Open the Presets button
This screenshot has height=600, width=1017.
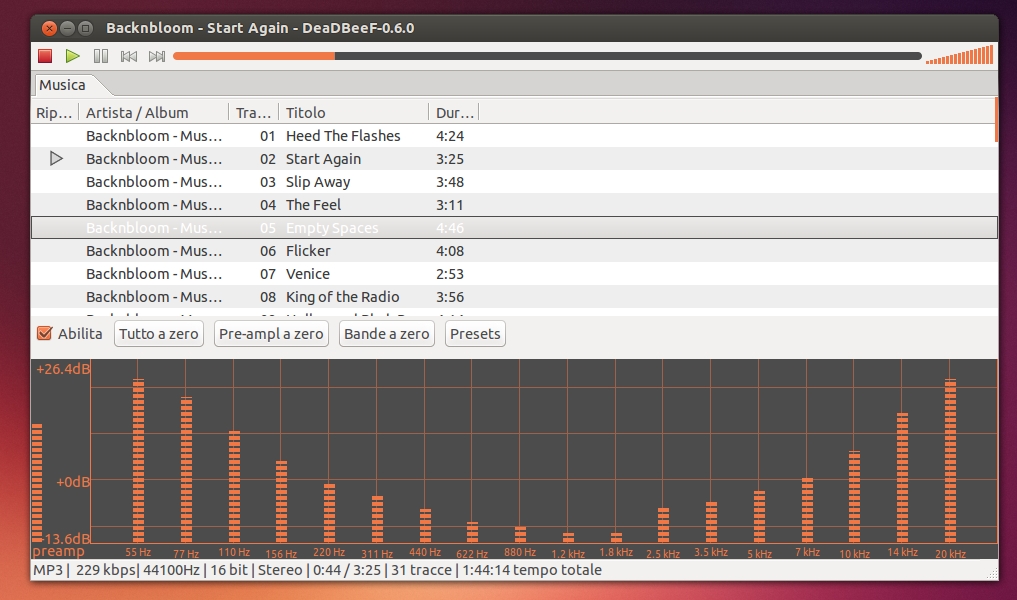tap(475, 334)
